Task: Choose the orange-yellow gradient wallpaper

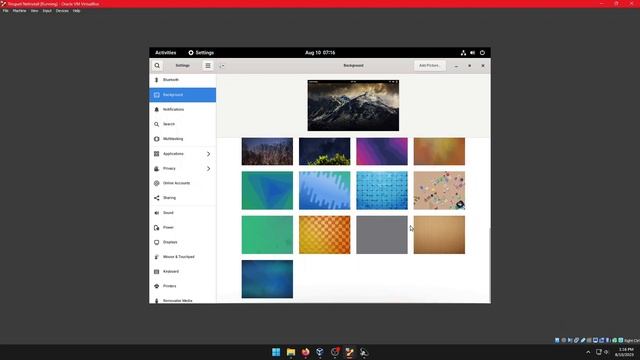Action: [439, 151]
